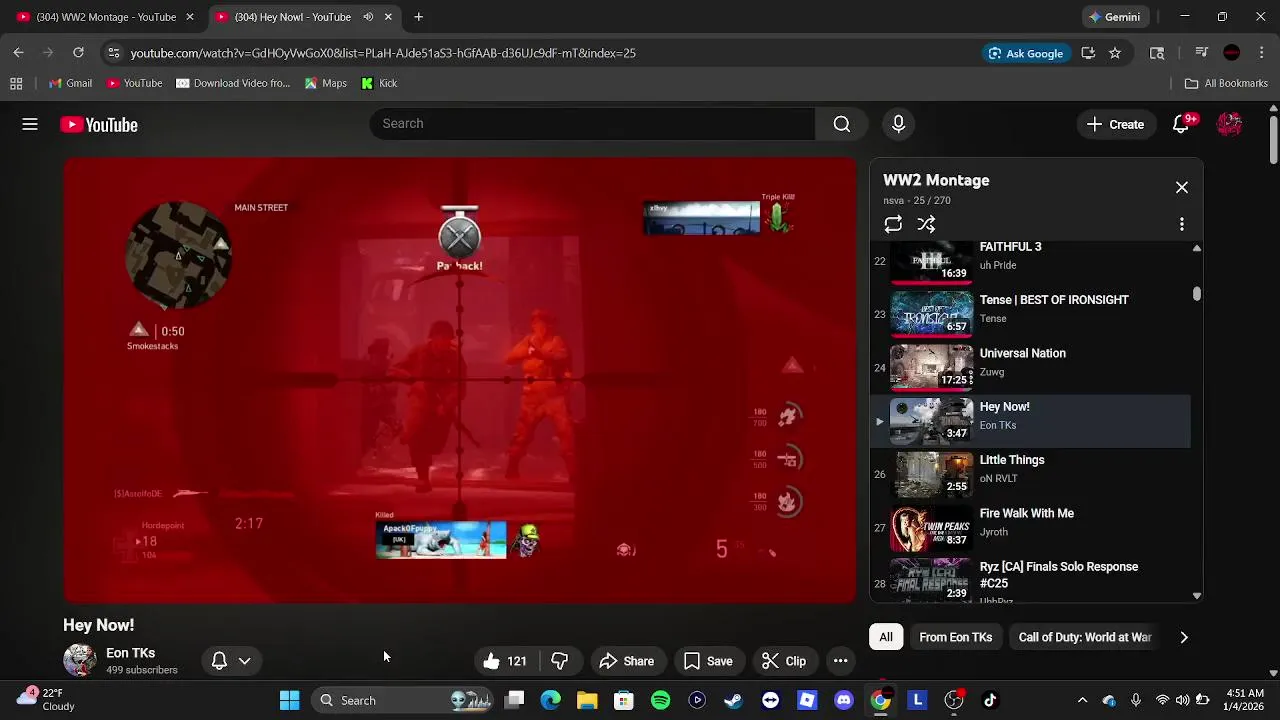Toggle loop playlist in WW2 Montage panel
The height and width of the screenshot is (720, 1280).
(893, 224)
